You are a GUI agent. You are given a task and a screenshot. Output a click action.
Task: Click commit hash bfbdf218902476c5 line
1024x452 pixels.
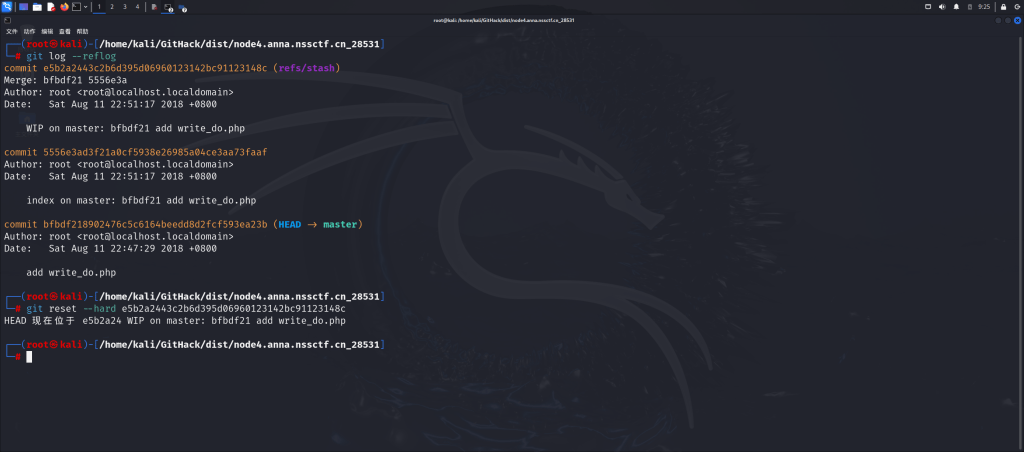click(x=136, y=225)
